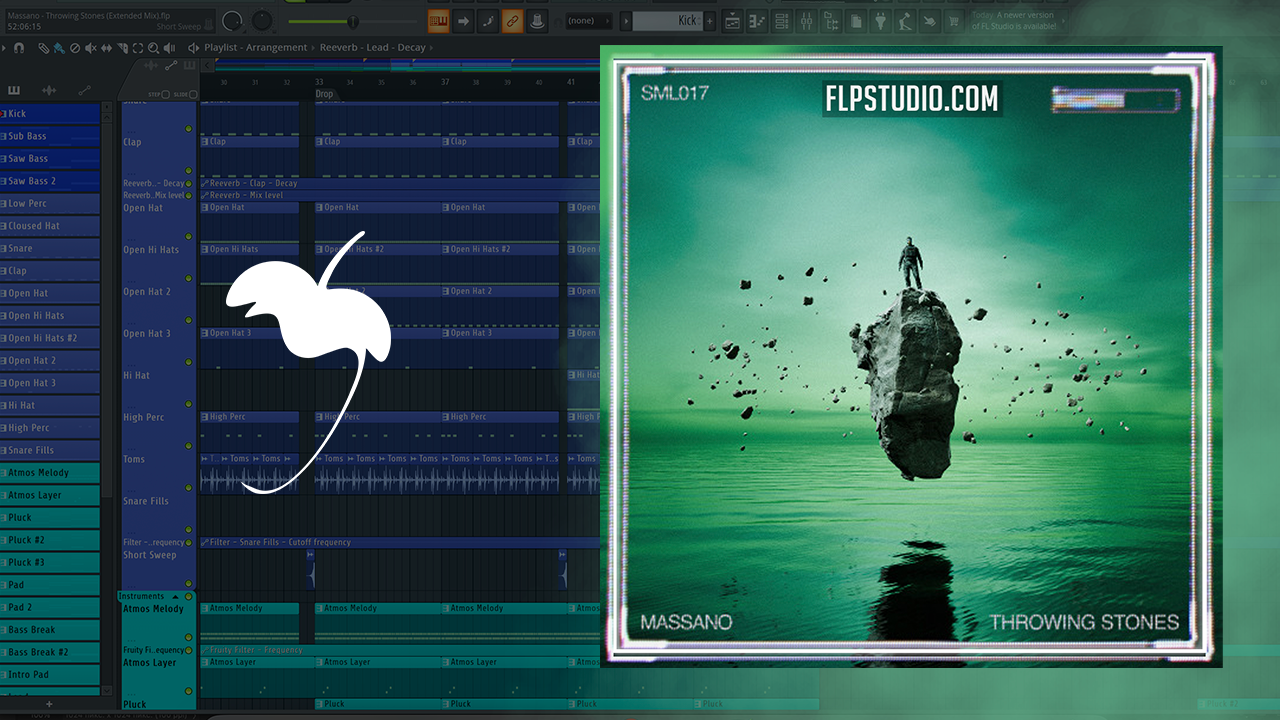Screen dimensions: 1280x720
Task: Mute the Reeverb Mix level track
Action: pyautogui.click(x=189, y=195)
